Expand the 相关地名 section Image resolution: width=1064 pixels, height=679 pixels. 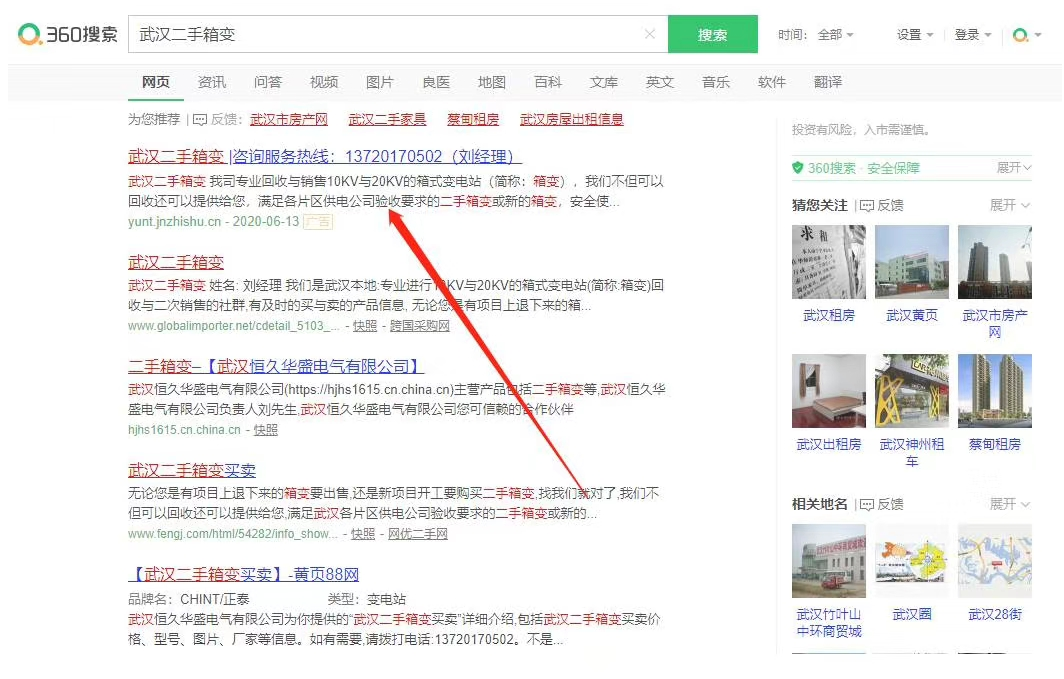[x=1010, y=504]
